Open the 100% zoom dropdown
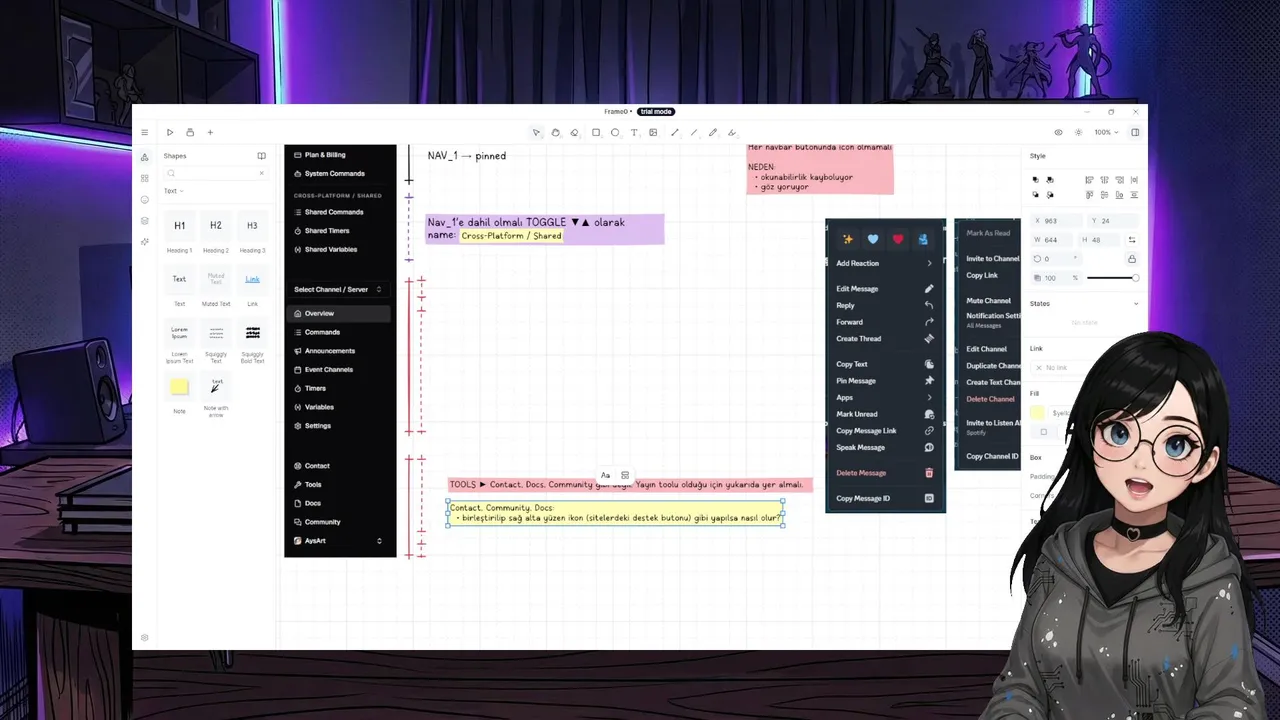This screenshot has height=720, width=1280. [x=1106, y=132]
